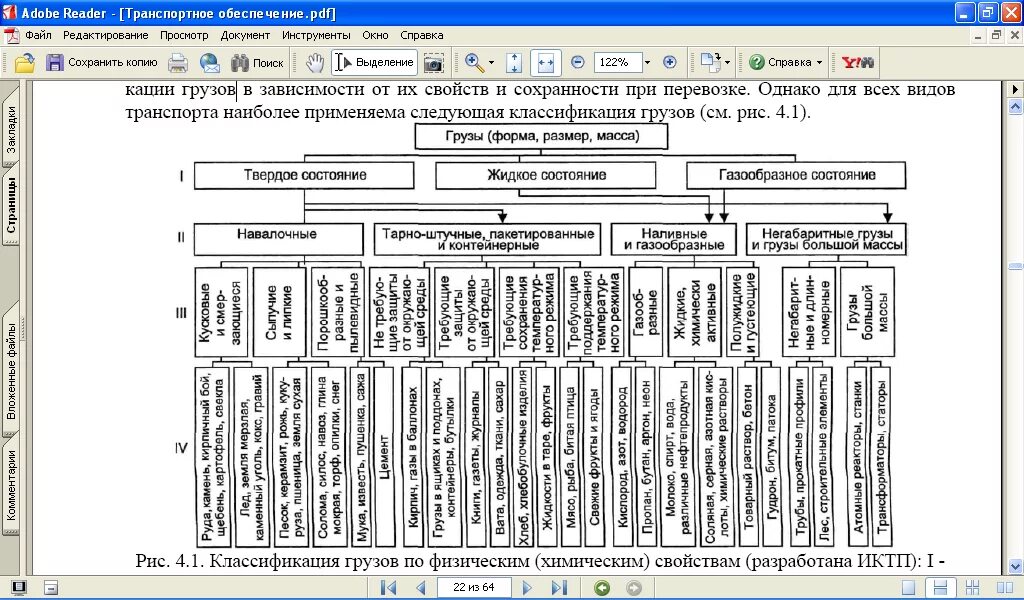Switch to Continuous page layout
Screen dimensions: 1024x600
point(940,588)
